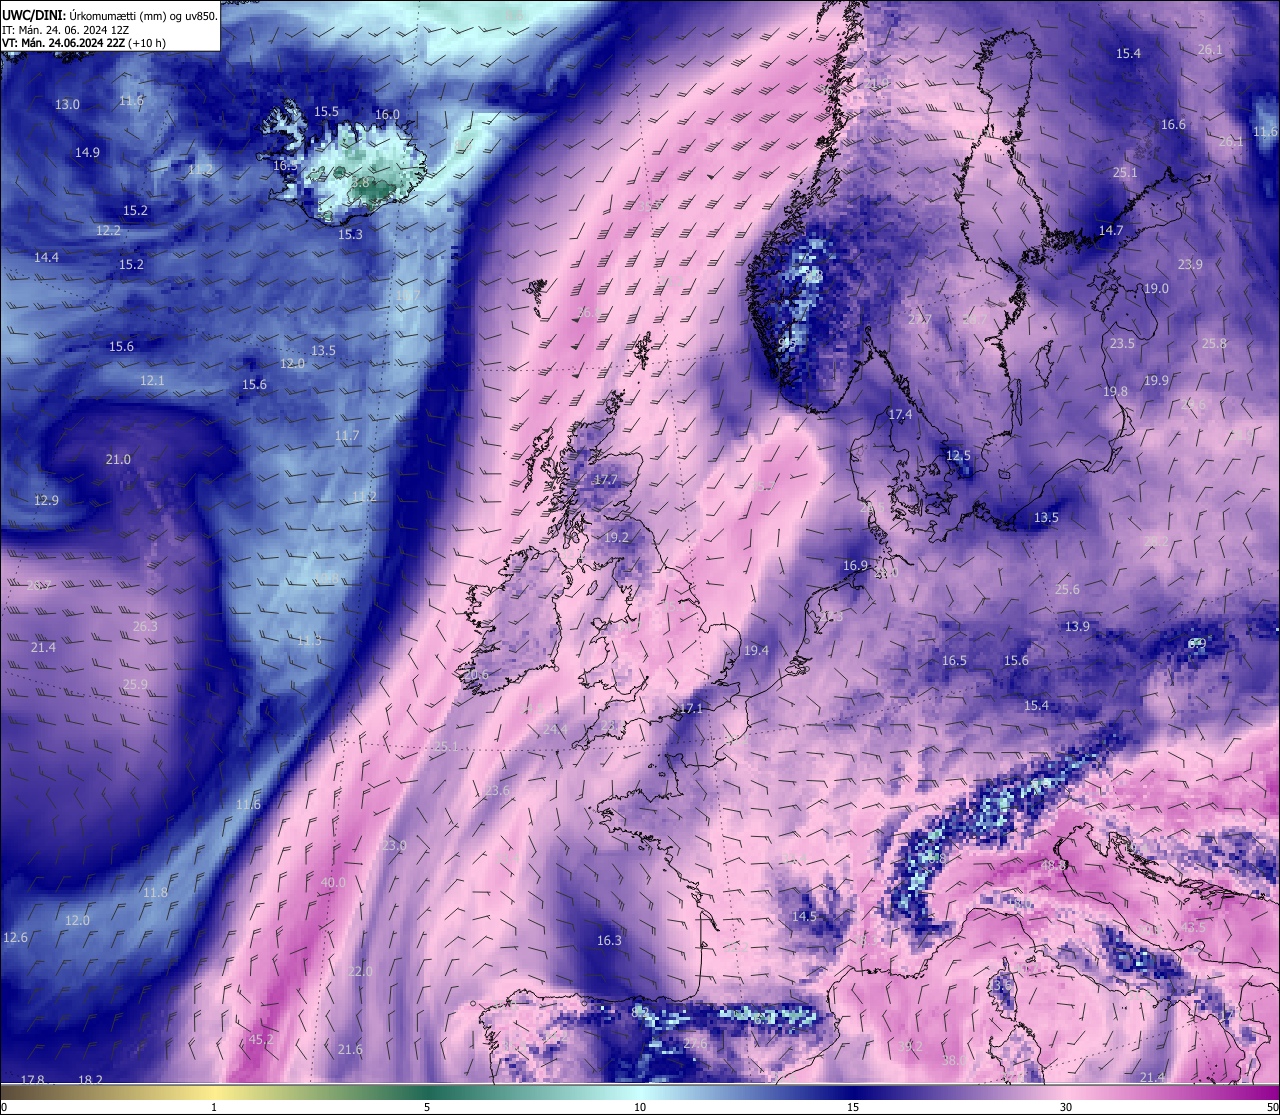
Task: Click the colorbar tick label '30'
Action: [1066, 1107]
